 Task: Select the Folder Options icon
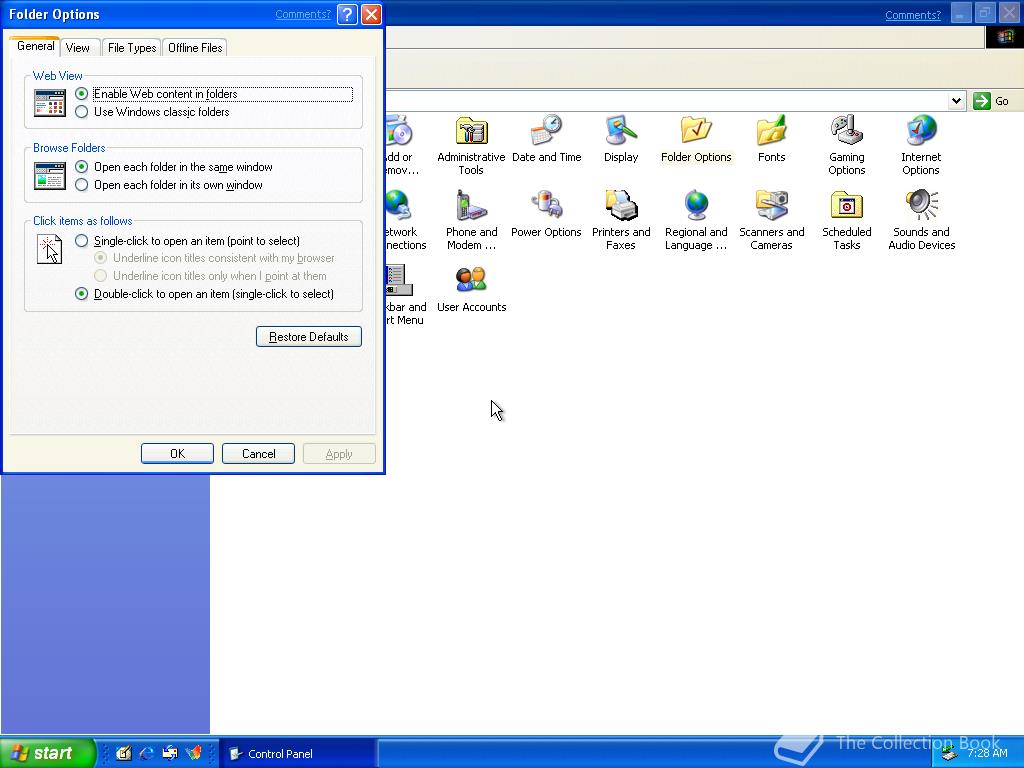coord(696,138)
